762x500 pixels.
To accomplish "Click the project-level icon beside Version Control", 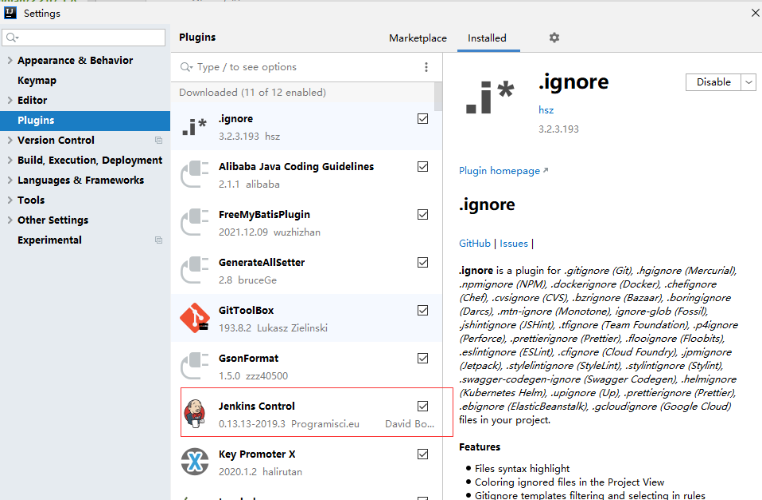I will click(x=158, y=140).
